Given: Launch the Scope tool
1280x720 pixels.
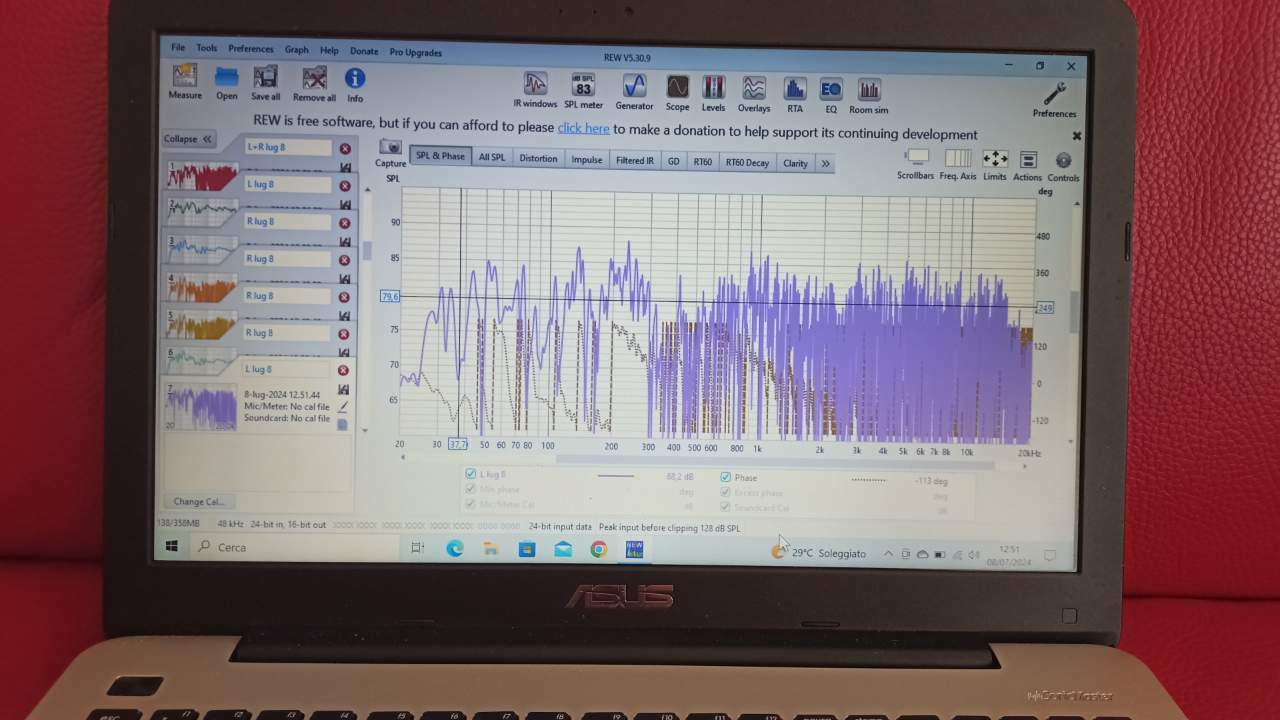Looking at the screenshot, I should [x=677, y=93].
